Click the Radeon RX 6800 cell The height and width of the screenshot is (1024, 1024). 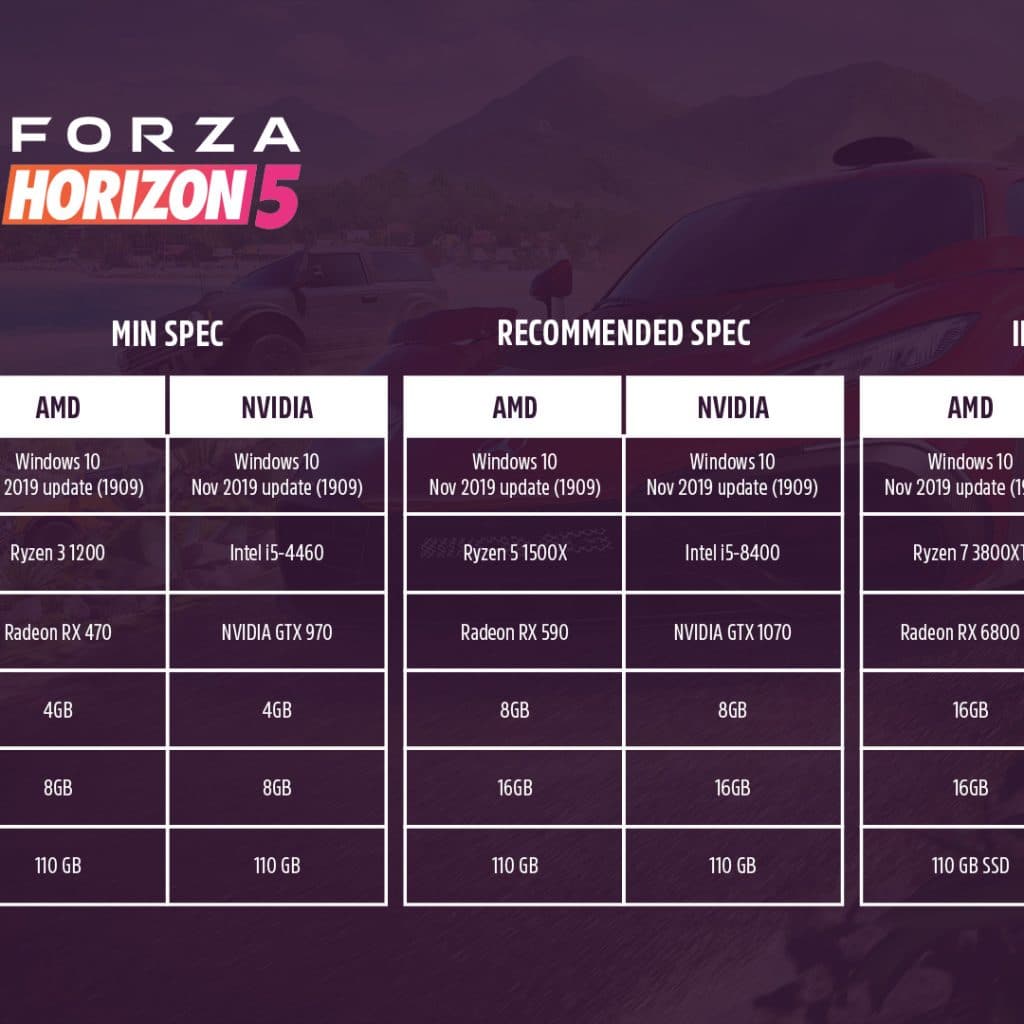coord(959,632)
